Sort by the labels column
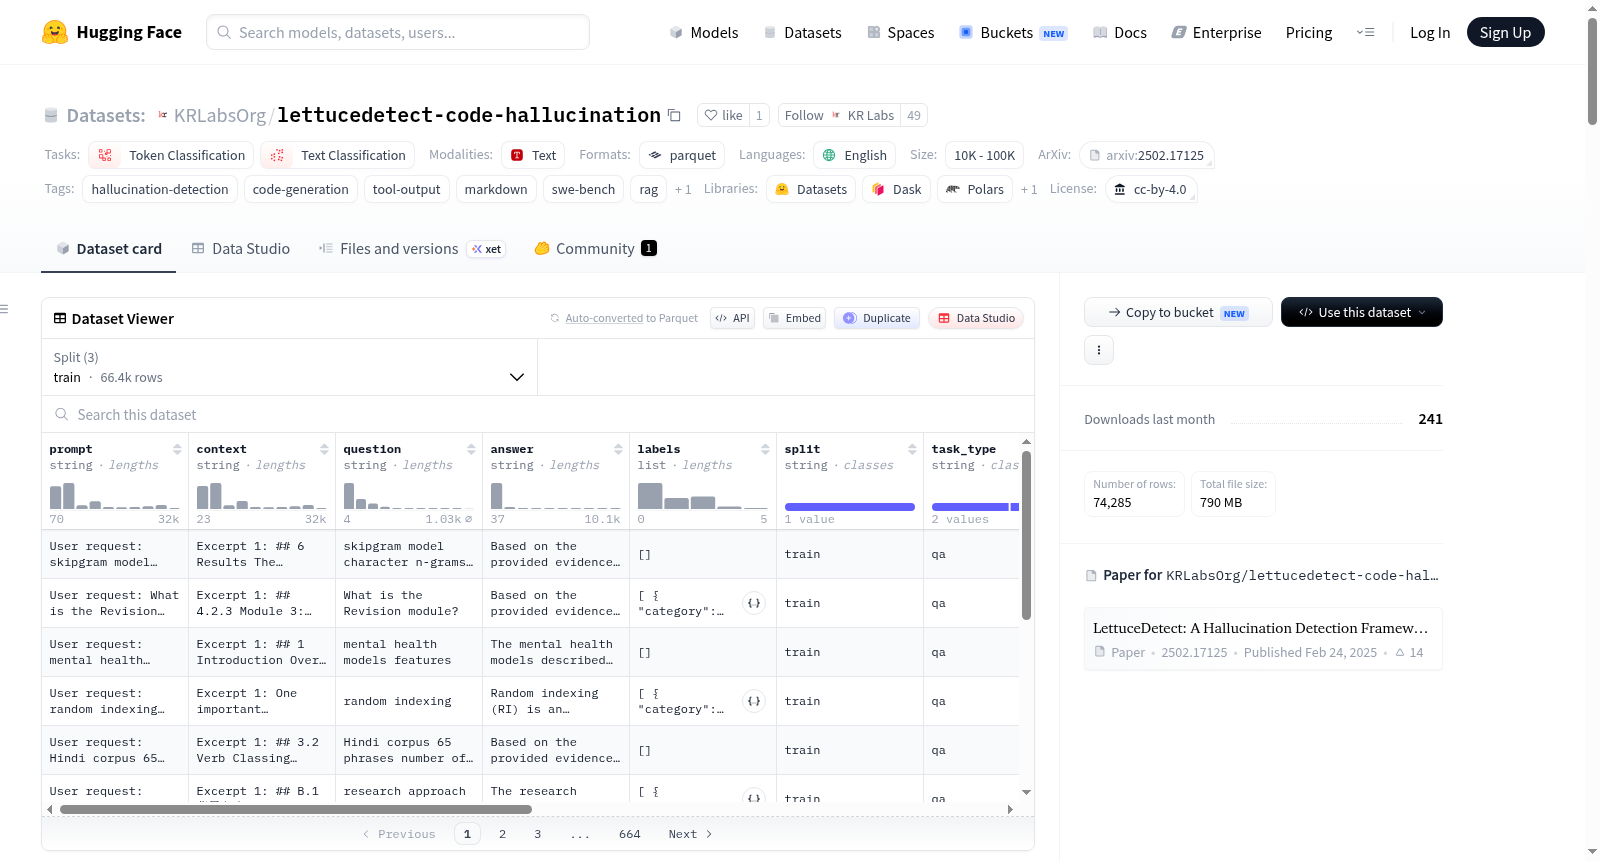The width and height of the screenshot is (1600, 861). (x=765, y=449)
